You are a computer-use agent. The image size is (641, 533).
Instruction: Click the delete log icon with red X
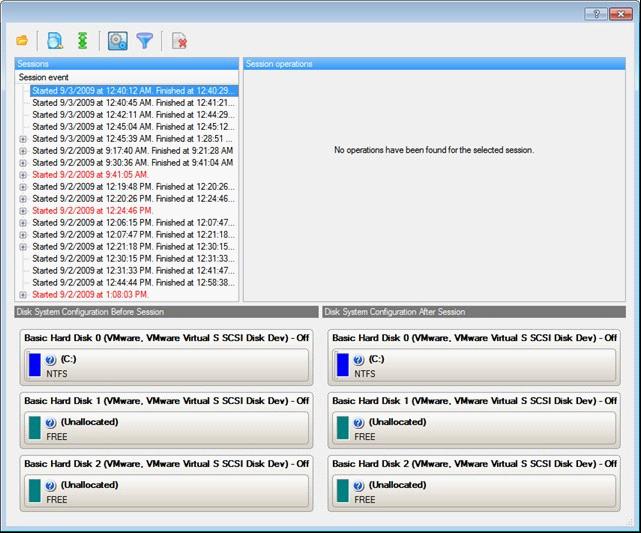179,41
